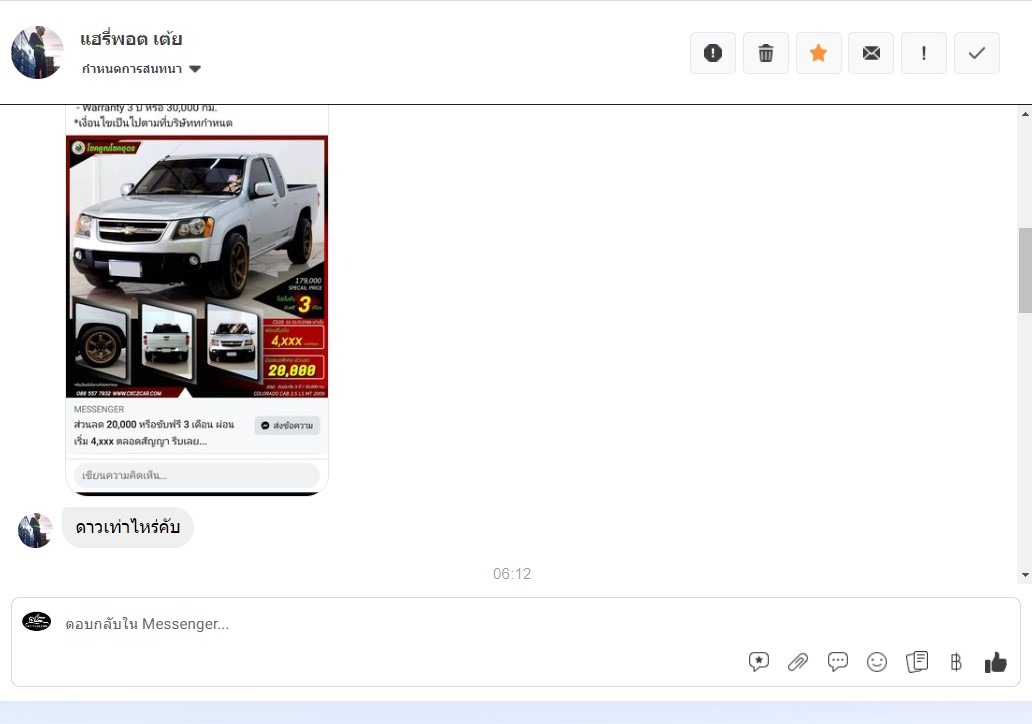The image size is (1032, 724).
Task: Click the scrollbar down arrow
Action: coord(1025,575)
